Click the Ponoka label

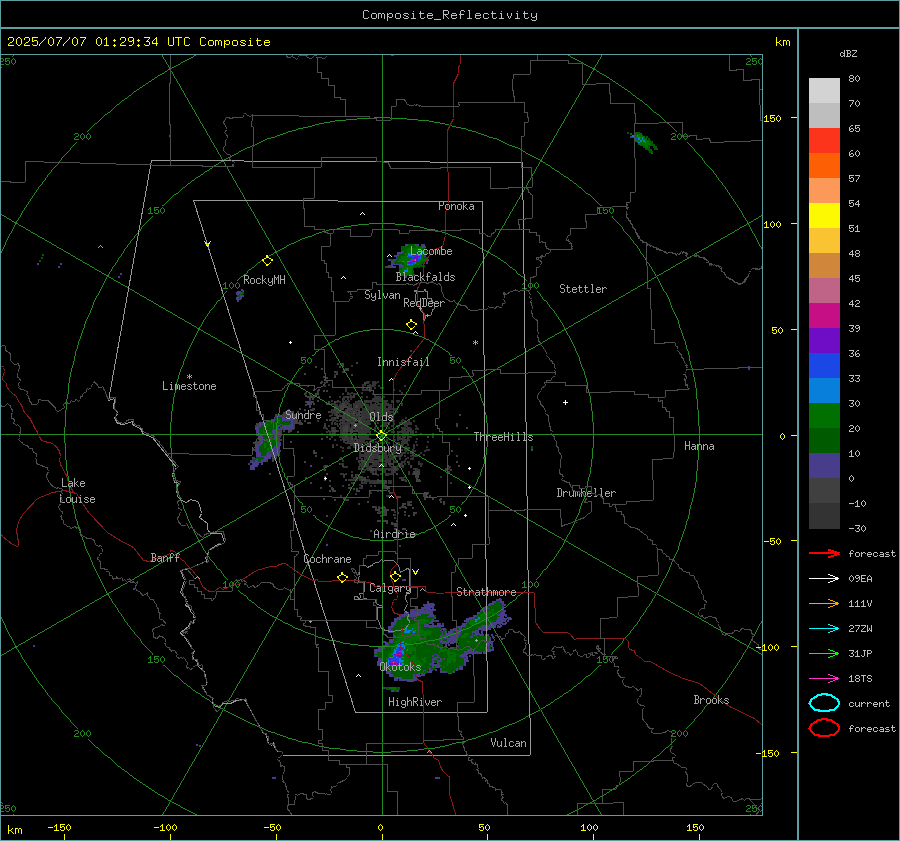(x=456, y=206)
